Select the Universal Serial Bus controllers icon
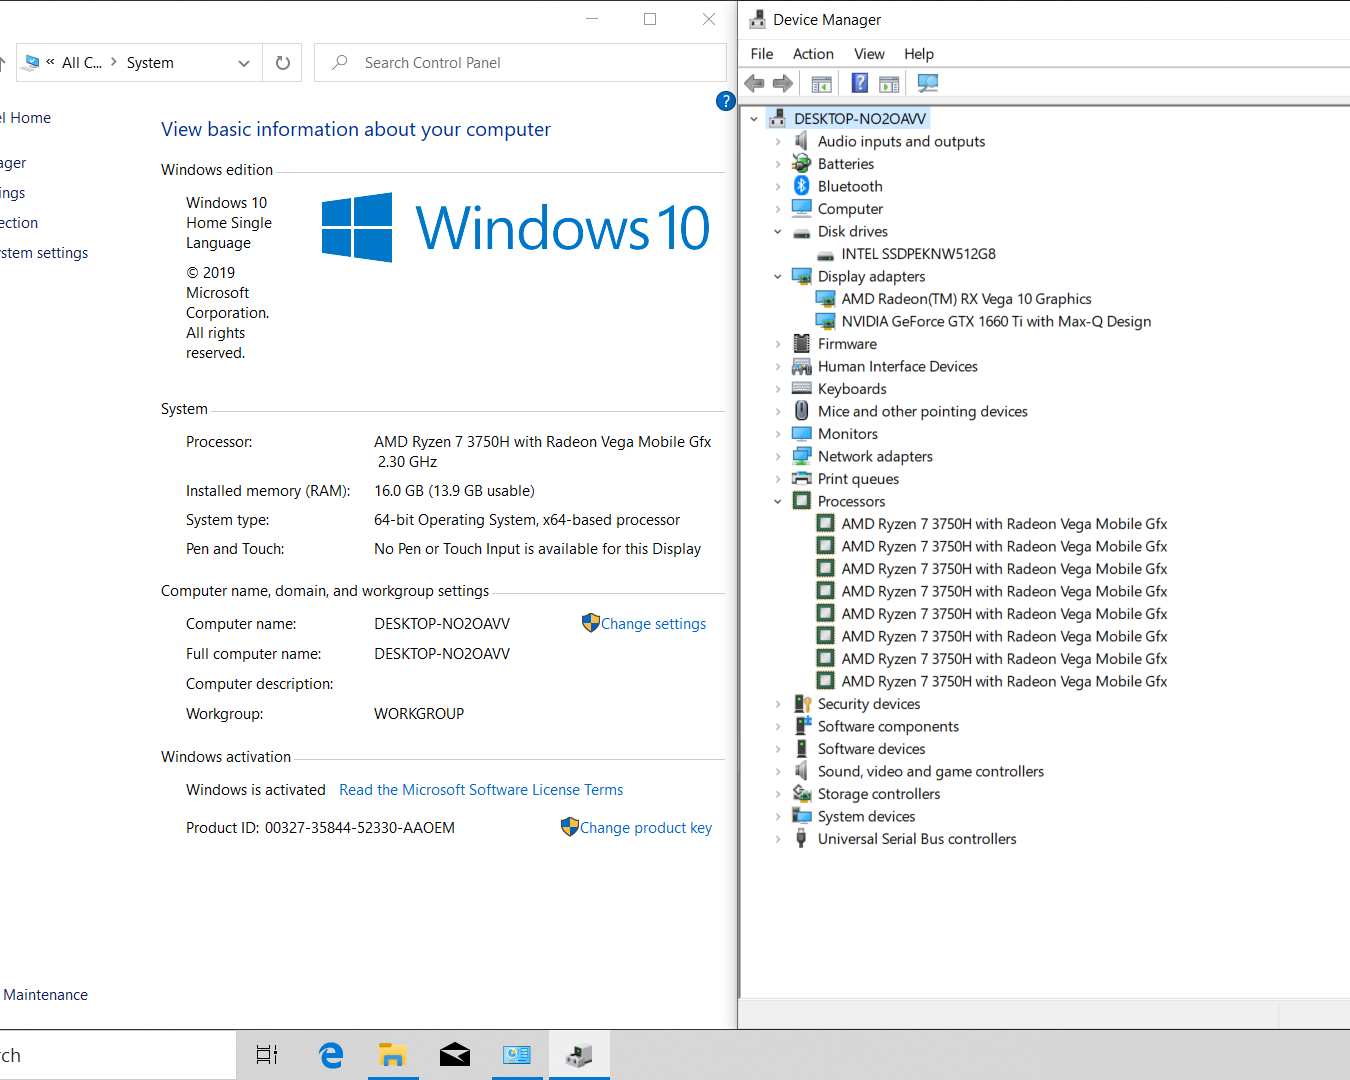Viewport: 1350px width, 1080px height. 801,839
